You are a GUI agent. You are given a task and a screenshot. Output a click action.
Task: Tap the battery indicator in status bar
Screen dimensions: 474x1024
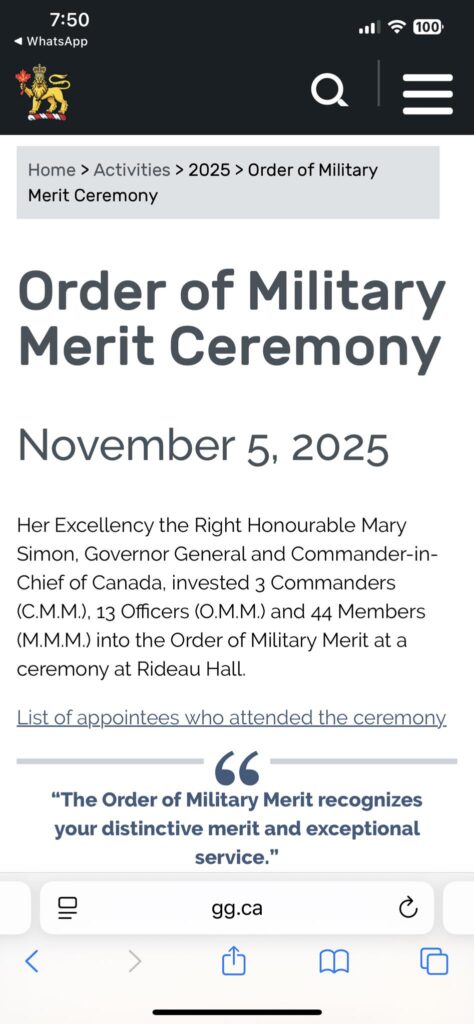(428, 27)
